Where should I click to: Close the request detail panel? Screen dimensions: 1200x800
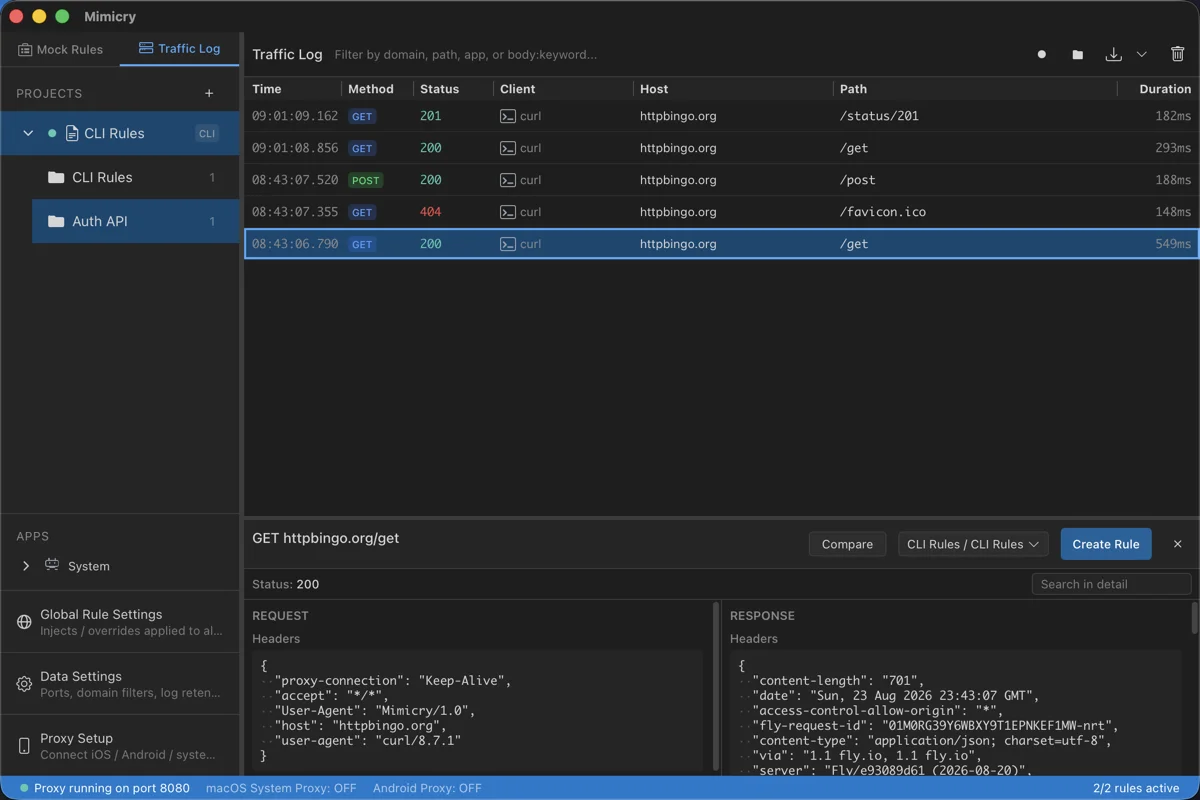(1177, 544)
